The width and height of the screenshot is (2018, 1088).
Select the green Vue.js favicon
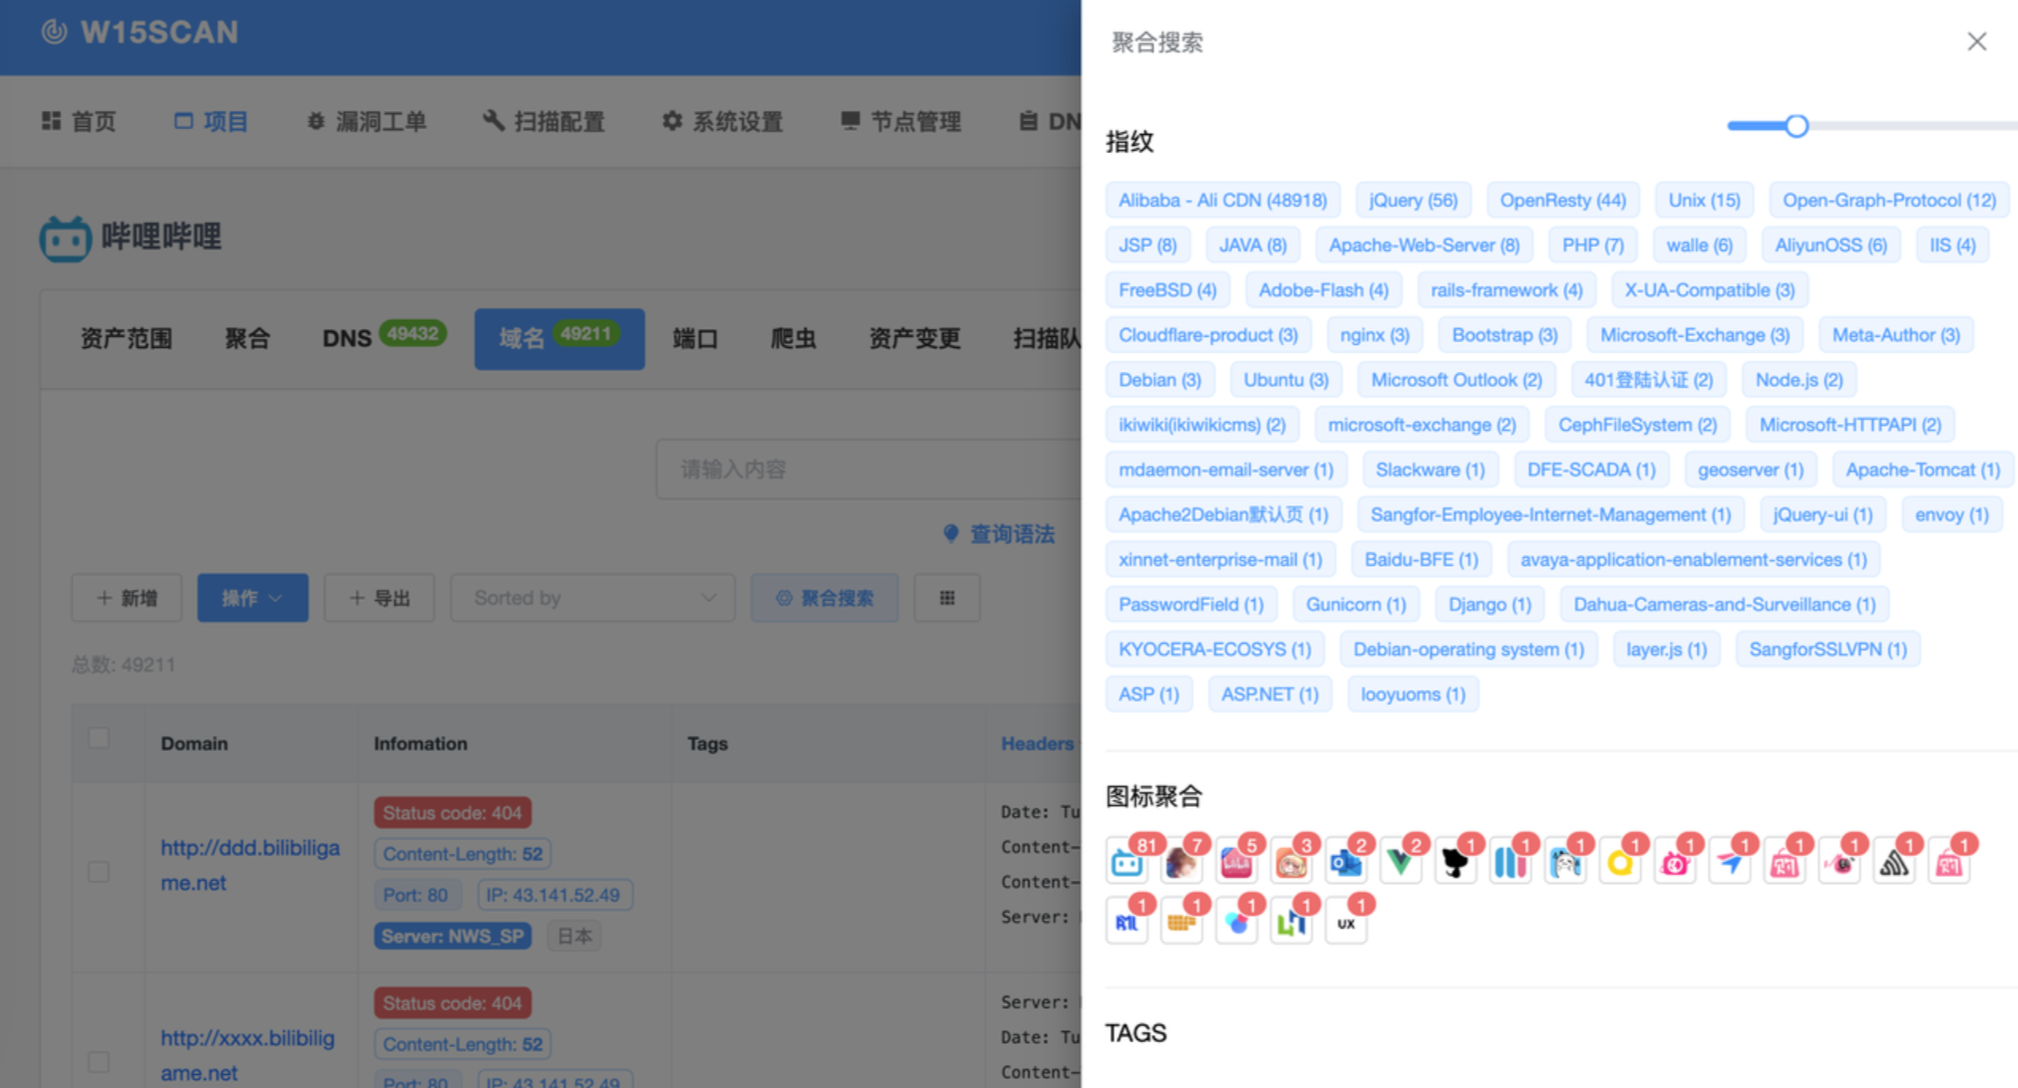click(1401, 862)
